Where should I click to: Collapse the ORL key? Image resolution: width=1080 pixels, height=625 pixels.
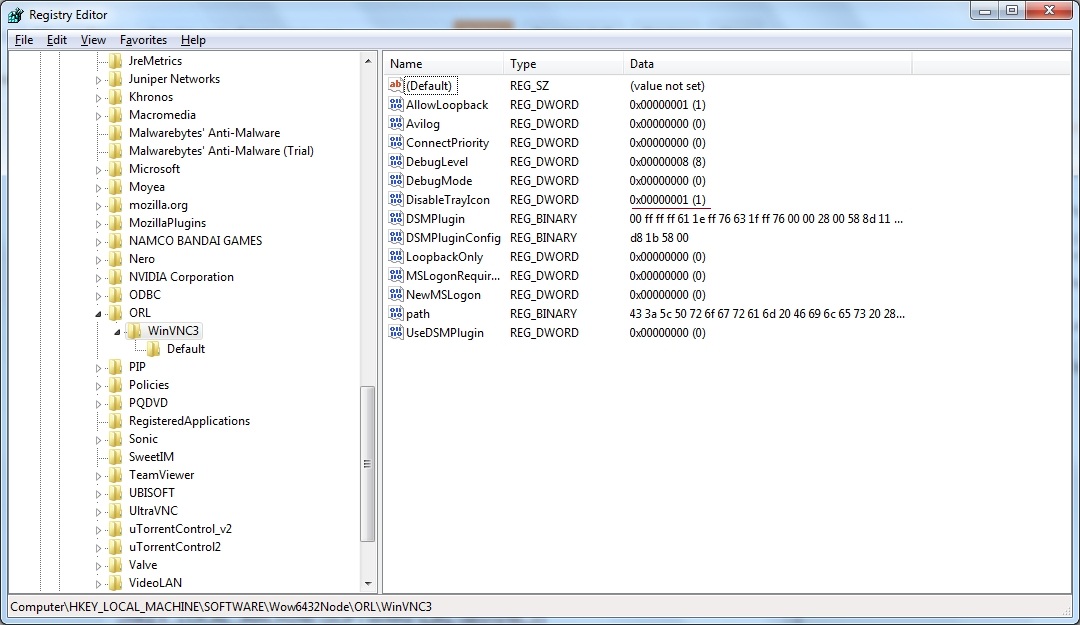(x=99, y=312)
